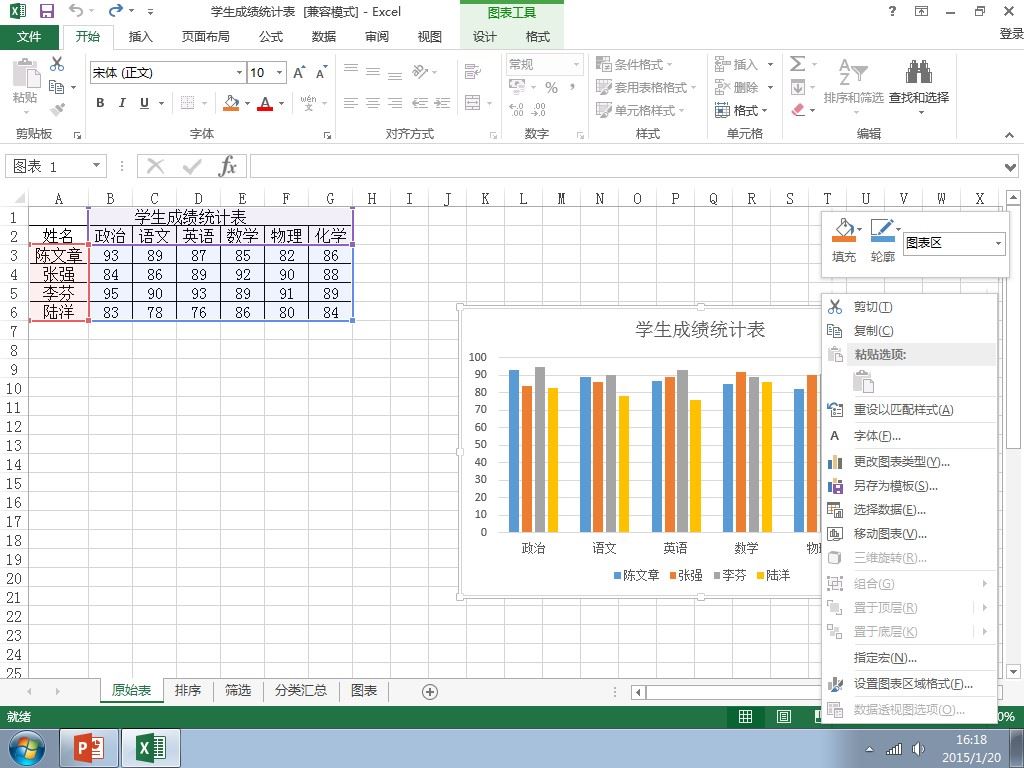The height and width of the screenshot is (768, 1024).
Task: Switch to the chart 设计 Design tab
Action: (x=484, y=37)
